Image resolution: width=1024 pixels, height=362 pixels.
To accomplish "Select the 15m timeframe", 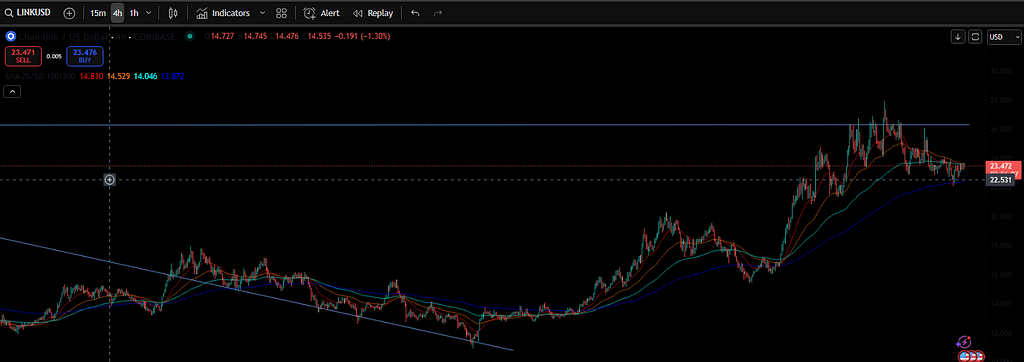I will pos(98,13).
